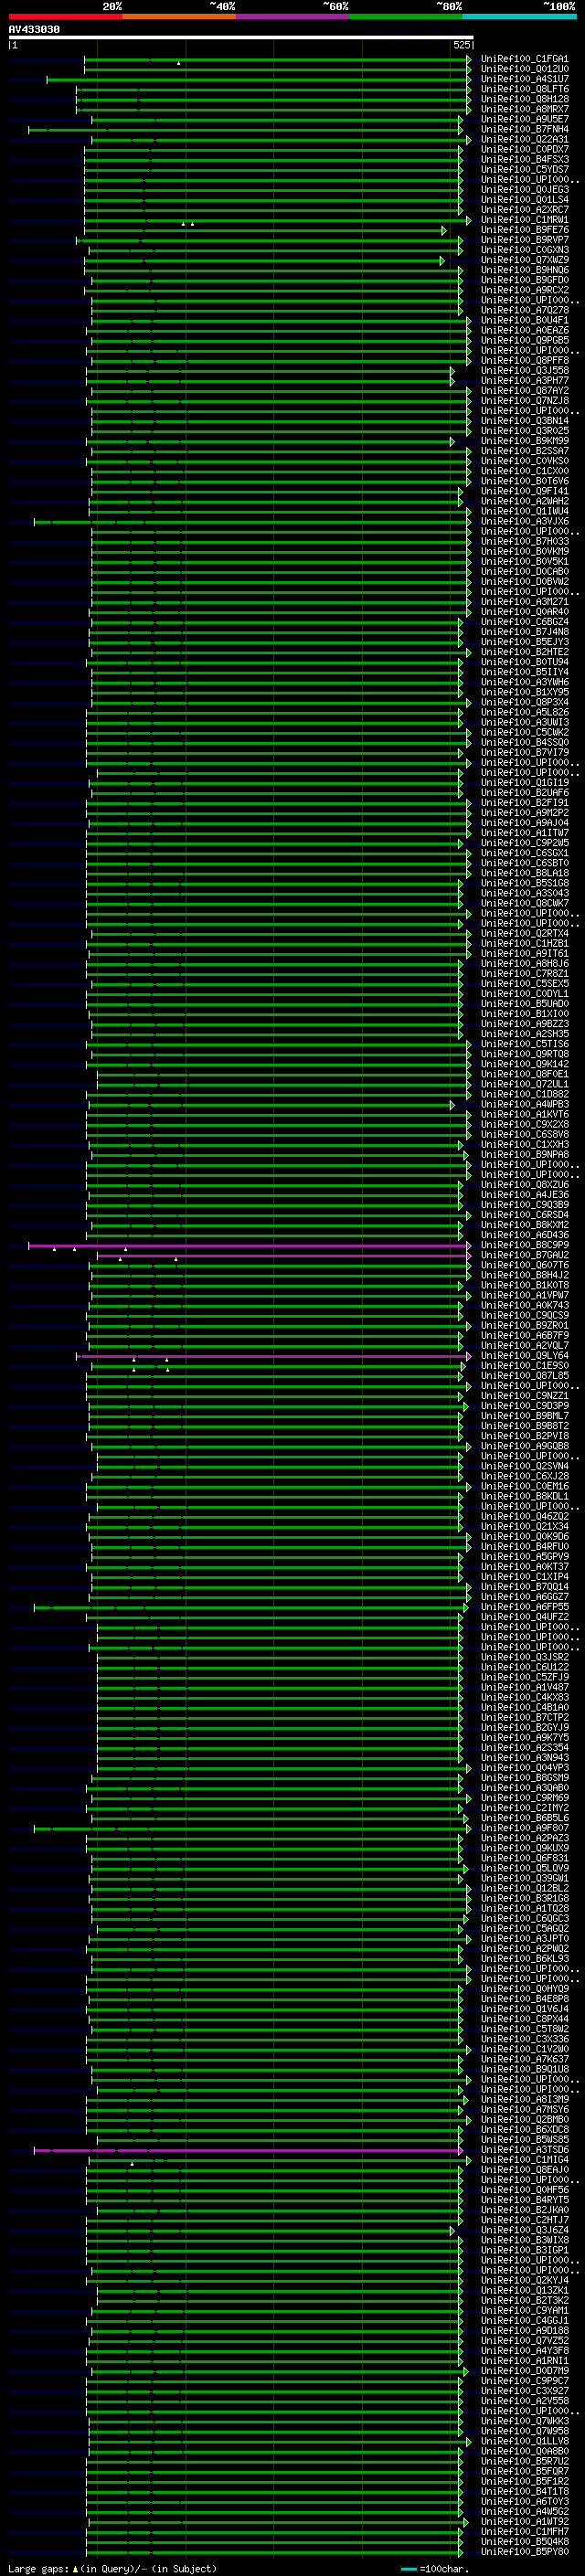Open hit UniRef100_Q012U0
585x2576 pixels.
[x=524, y=69]
